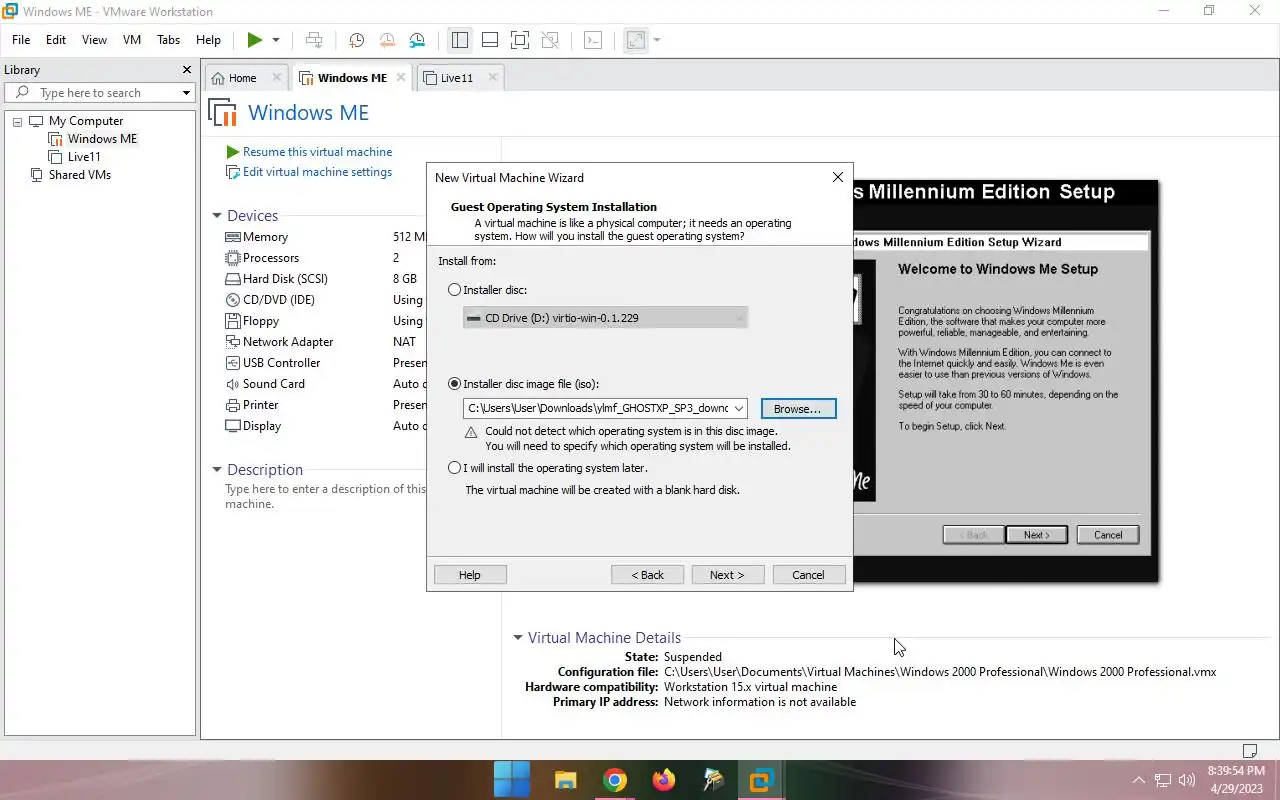Image resolution: width=1280 pixels, height=800 pixels.
Task: Click the < Back button in wizard
Action: 647,575
